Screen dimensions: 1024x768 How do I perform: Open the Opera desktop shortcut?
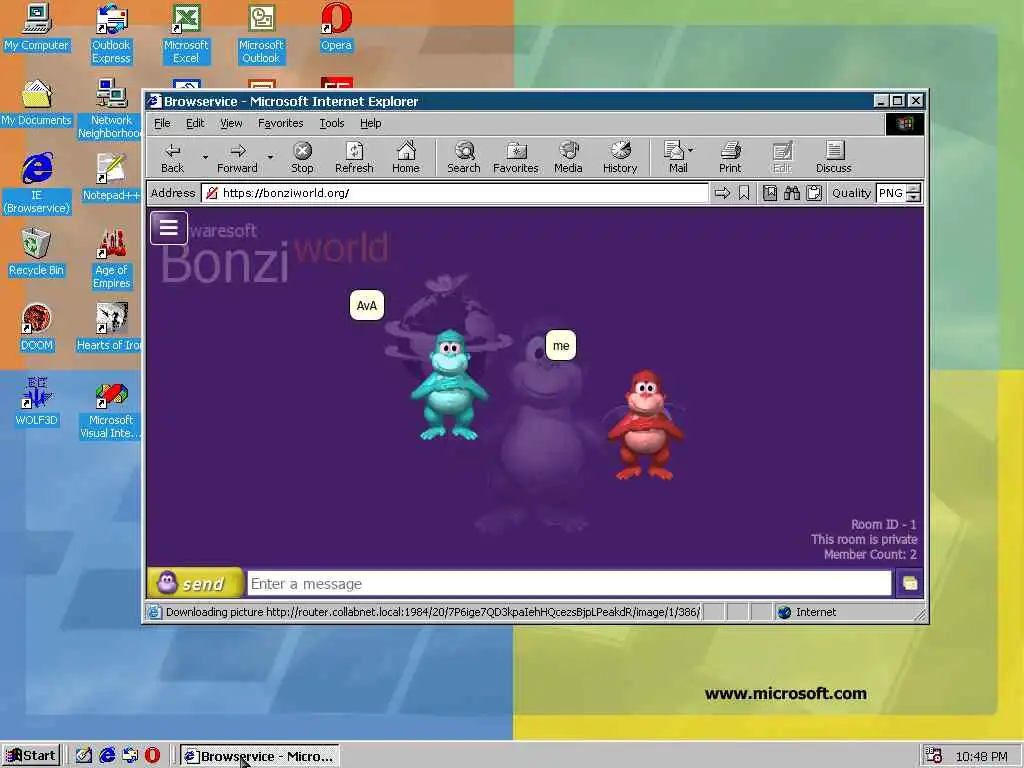pyautogui.click(x=336, y=27)
